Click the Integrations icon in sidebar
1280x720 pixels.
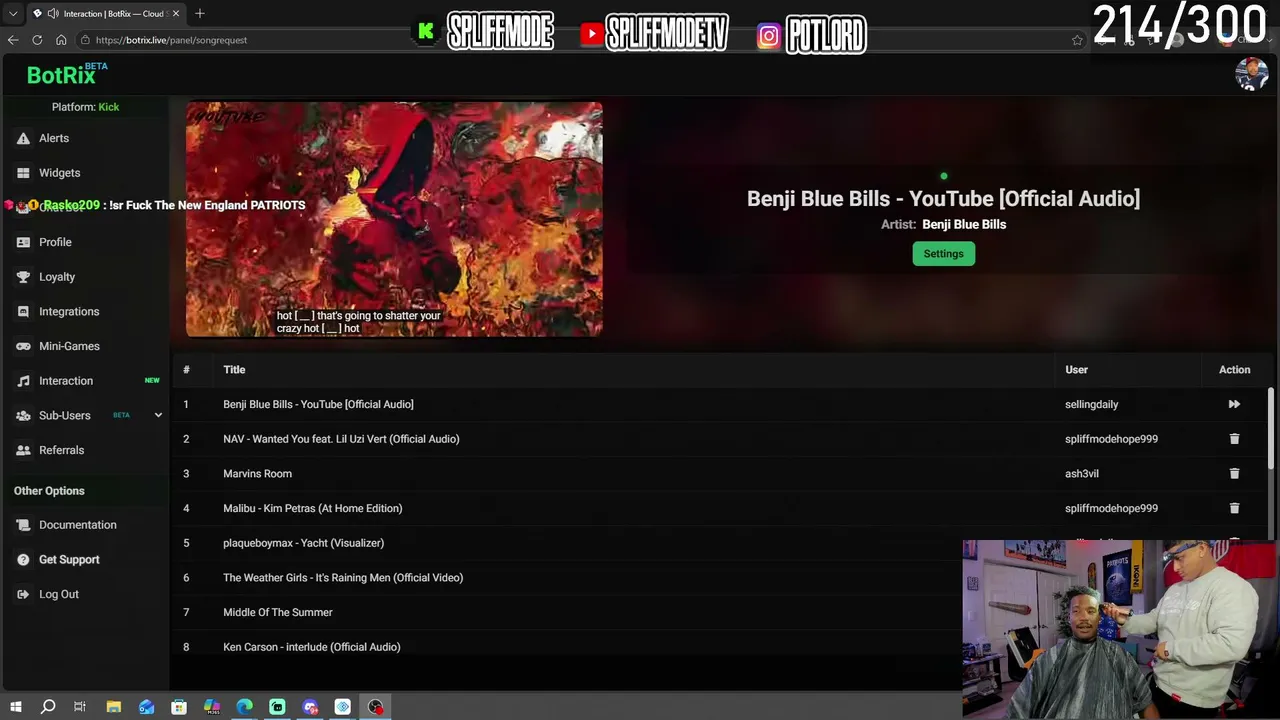(23, 312)
